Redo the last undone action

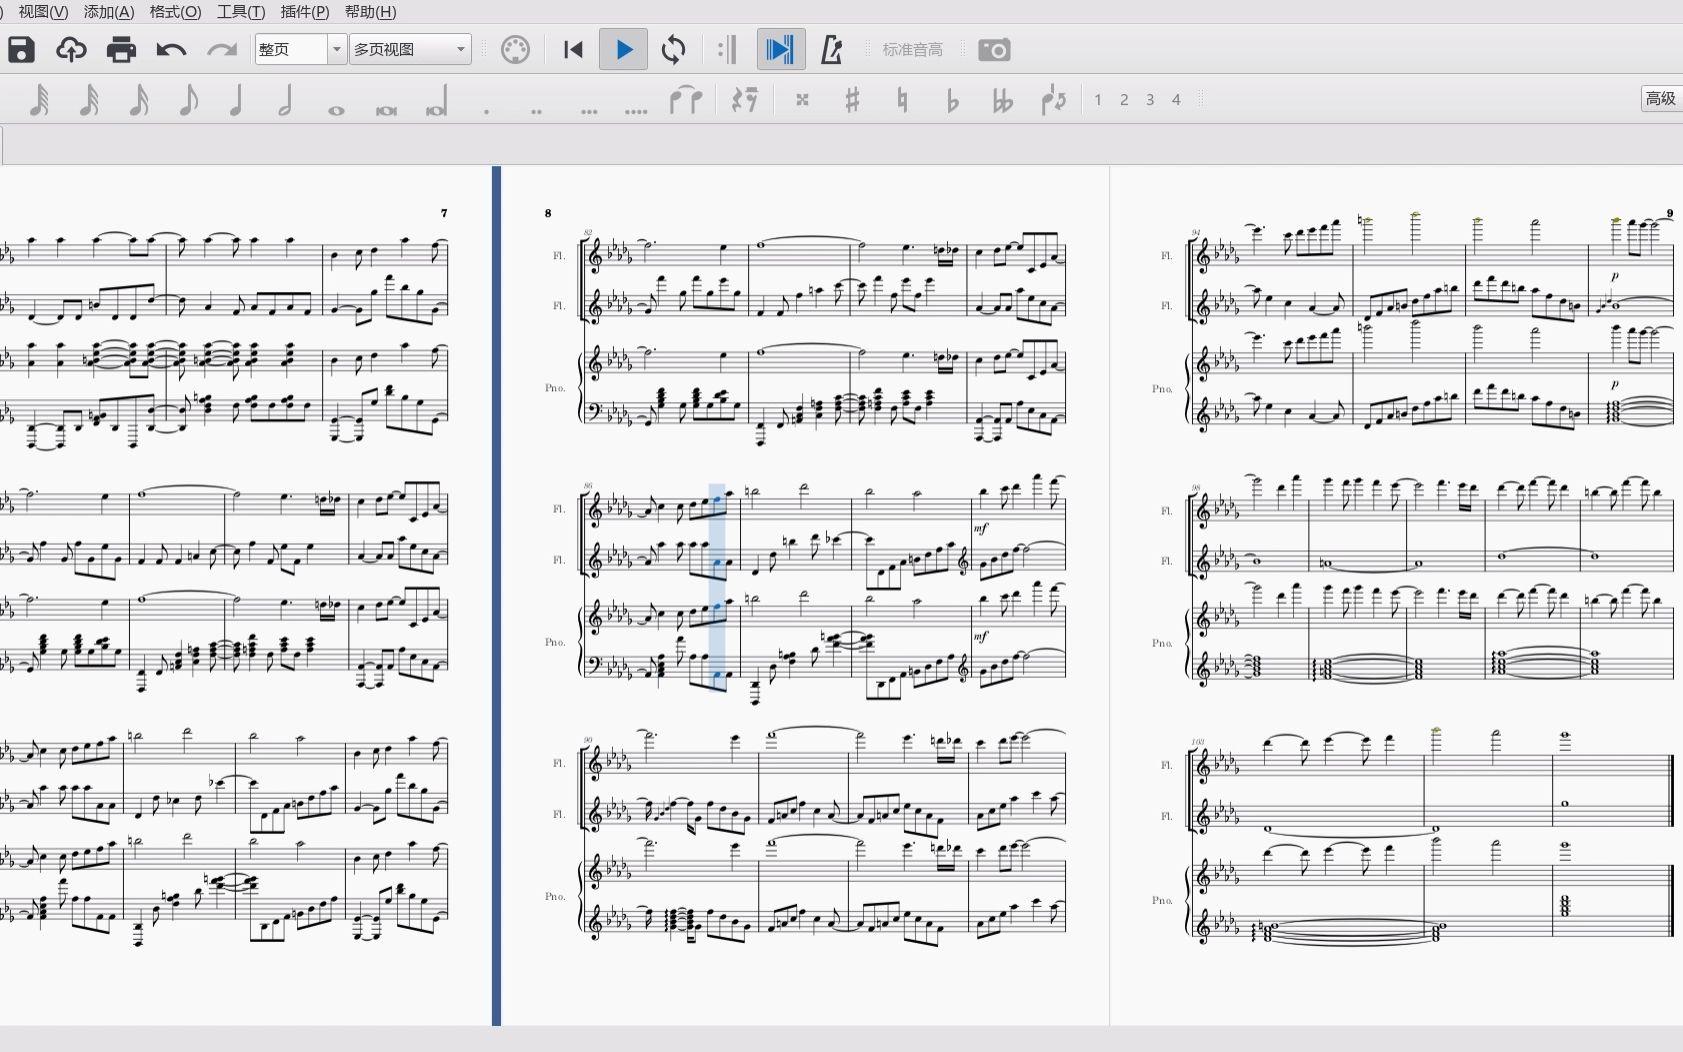point(221,49)
